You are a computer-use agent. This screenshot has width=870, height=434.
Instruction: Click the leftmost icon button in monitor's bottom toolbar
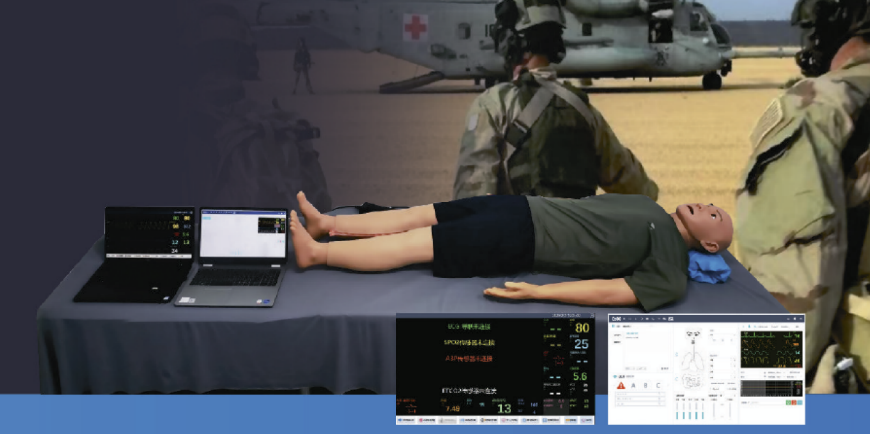(407, 420)
